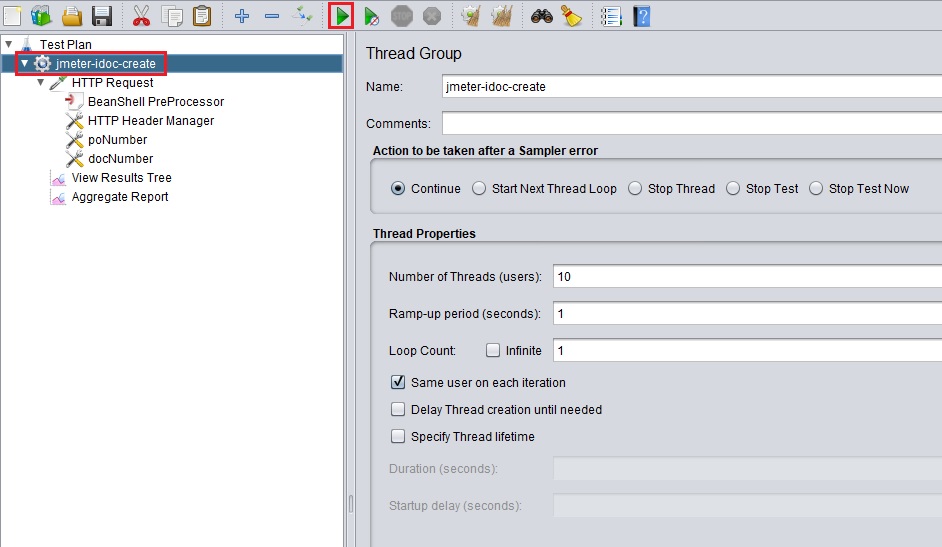
Task: Click the Search binoculars icon
Action: [542, 16]
